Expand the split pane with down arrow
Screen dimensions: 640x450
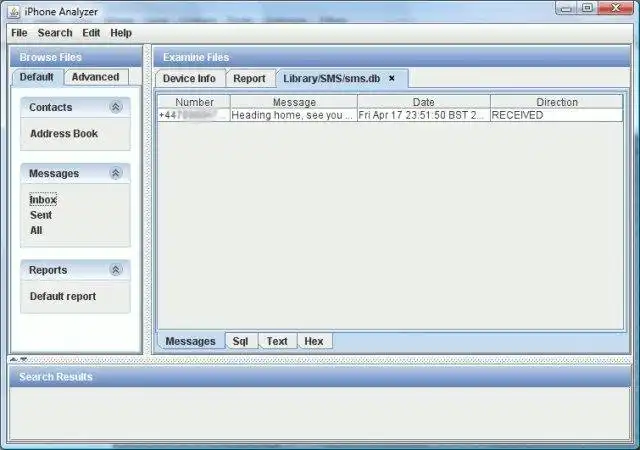[x=24, y=359]
